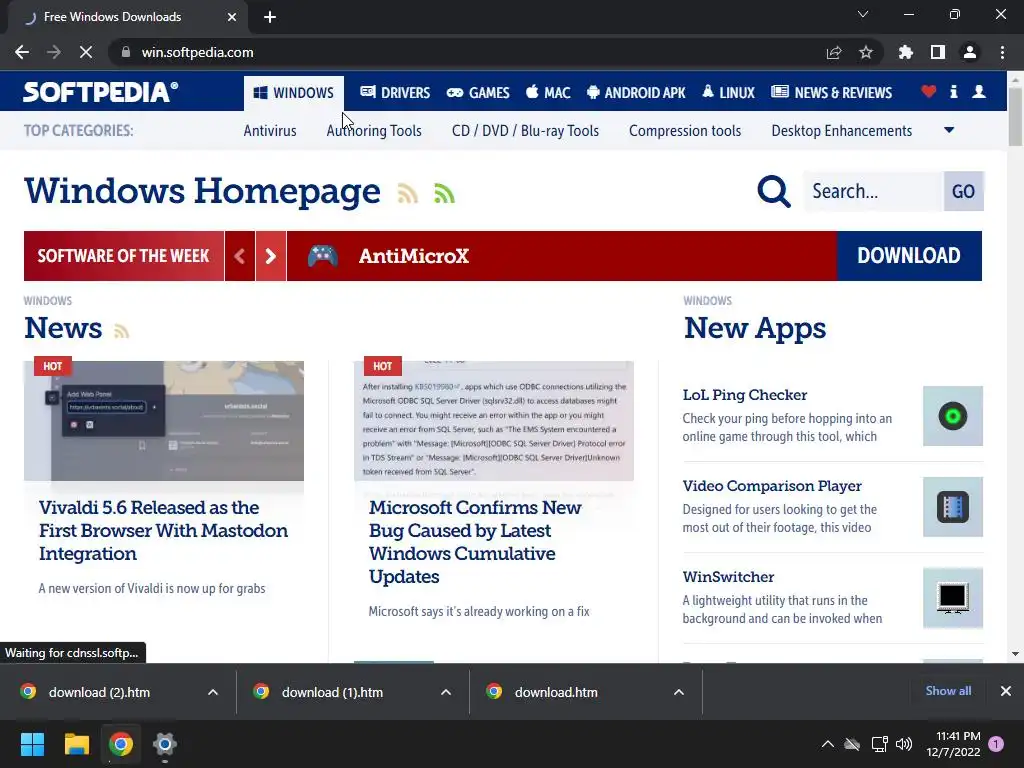Image resolution: width=1024 pixels, height=768 pixels.
Task: Toggle the Chrome side panel
Action: (938, 52)
